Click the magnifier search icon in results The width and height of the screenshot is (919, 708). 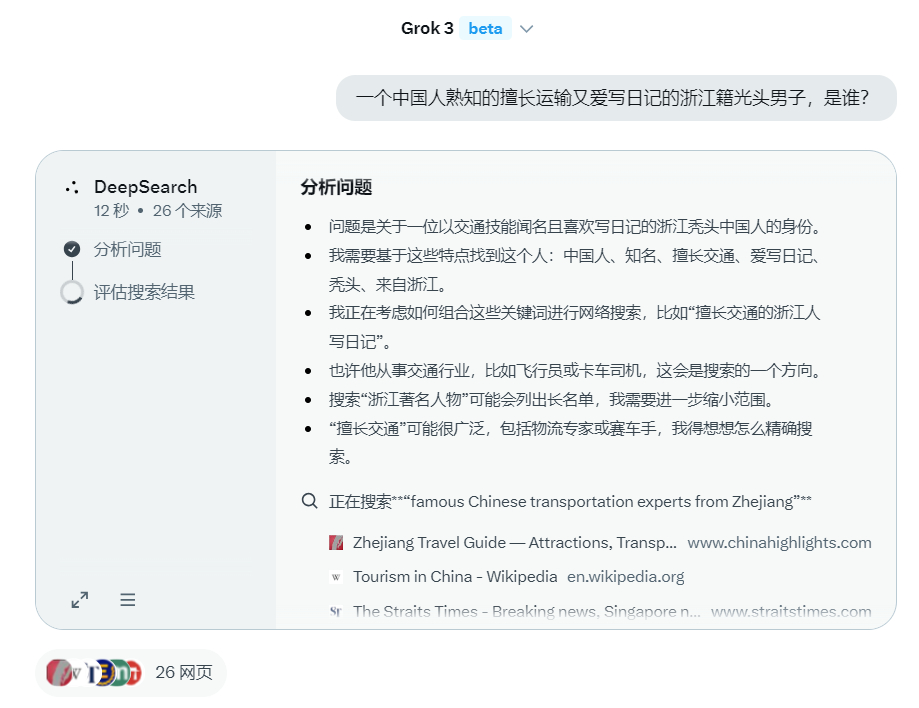[309, 501]
